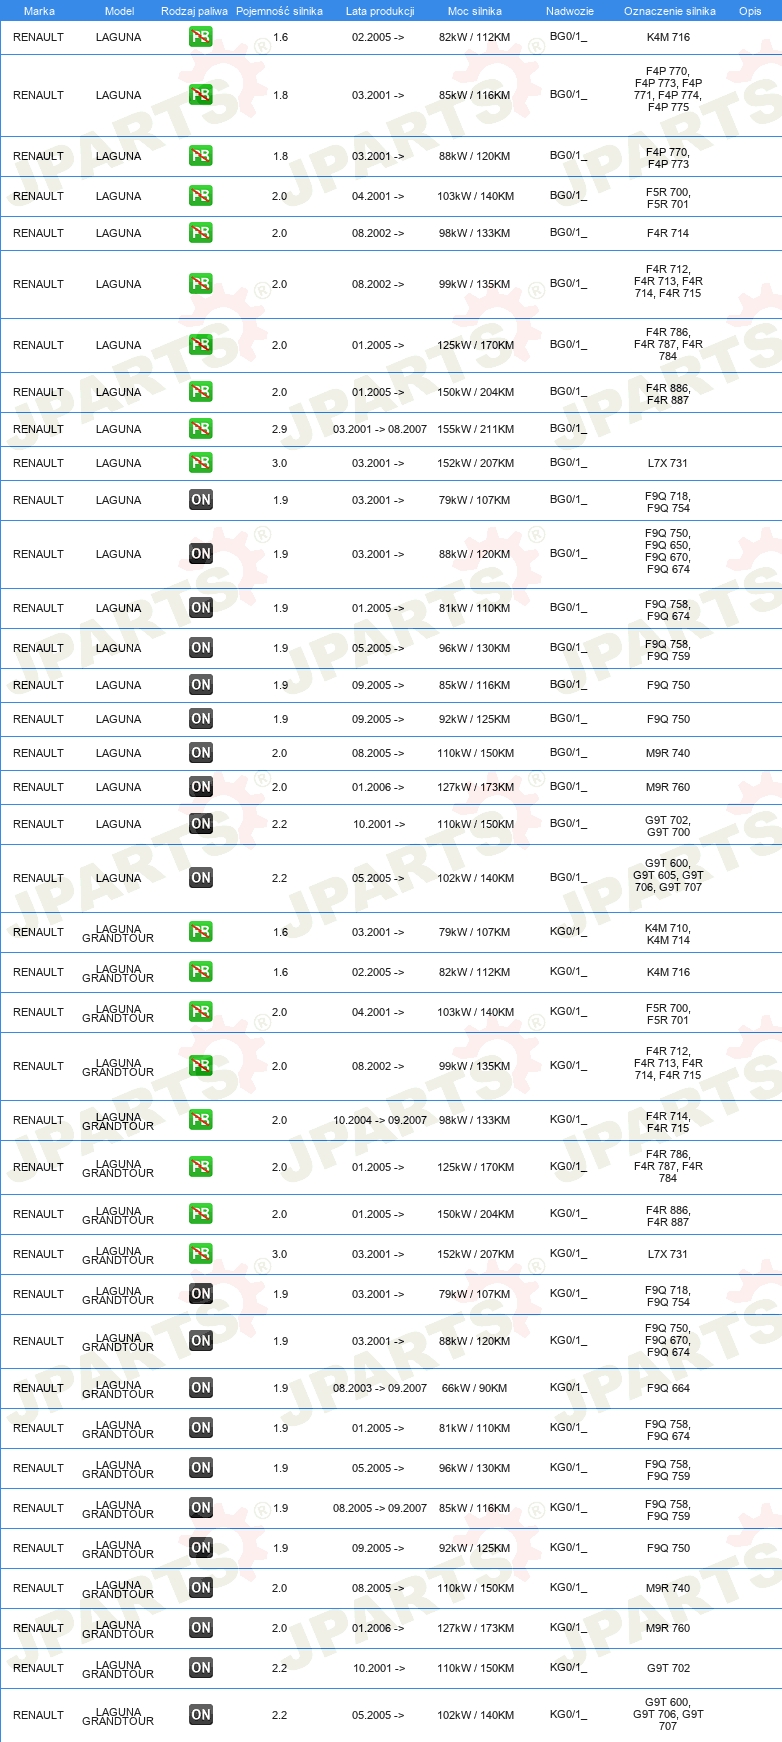Select the F4R 714, F4R 715 engine code
Image resolution: width=782 pixels, height=1742 pixels.
tap(668, 1122)
